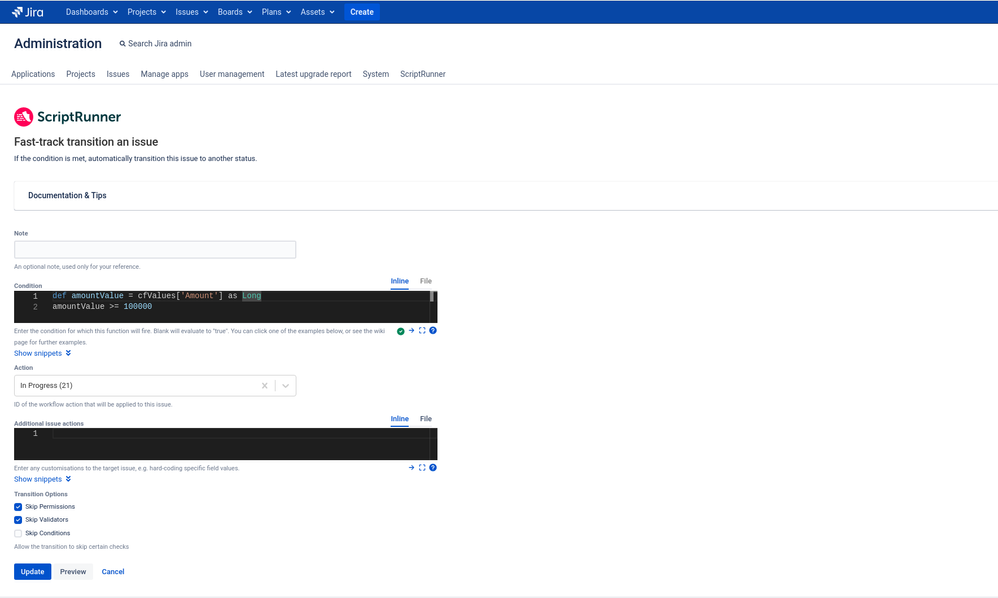Go to Applications admin tab
998x598 pixels.
(x=33, y=74)
